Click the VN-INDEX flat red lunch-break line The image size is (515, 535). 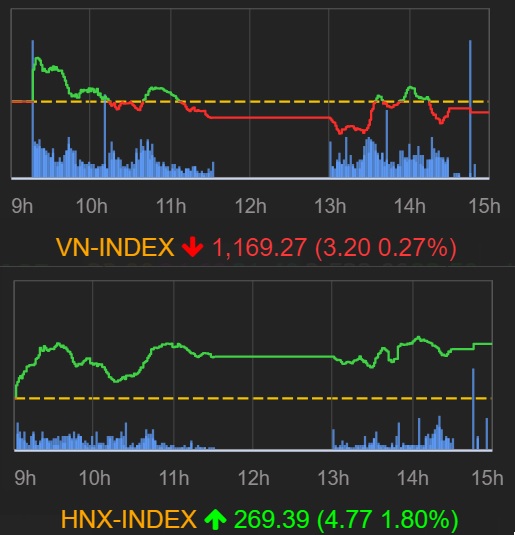coord(270,118)
